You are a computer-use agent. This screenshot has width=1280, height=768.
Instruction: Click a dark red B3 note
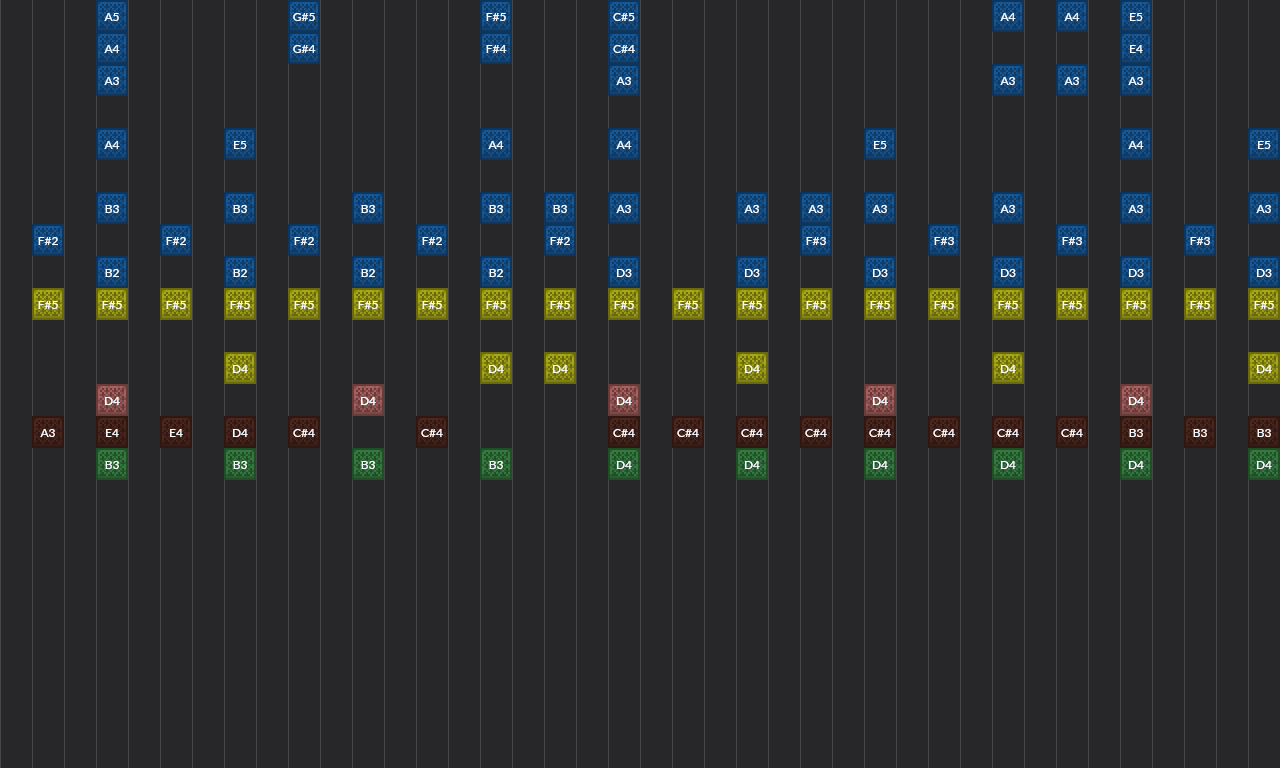[x=1136, y=432]
